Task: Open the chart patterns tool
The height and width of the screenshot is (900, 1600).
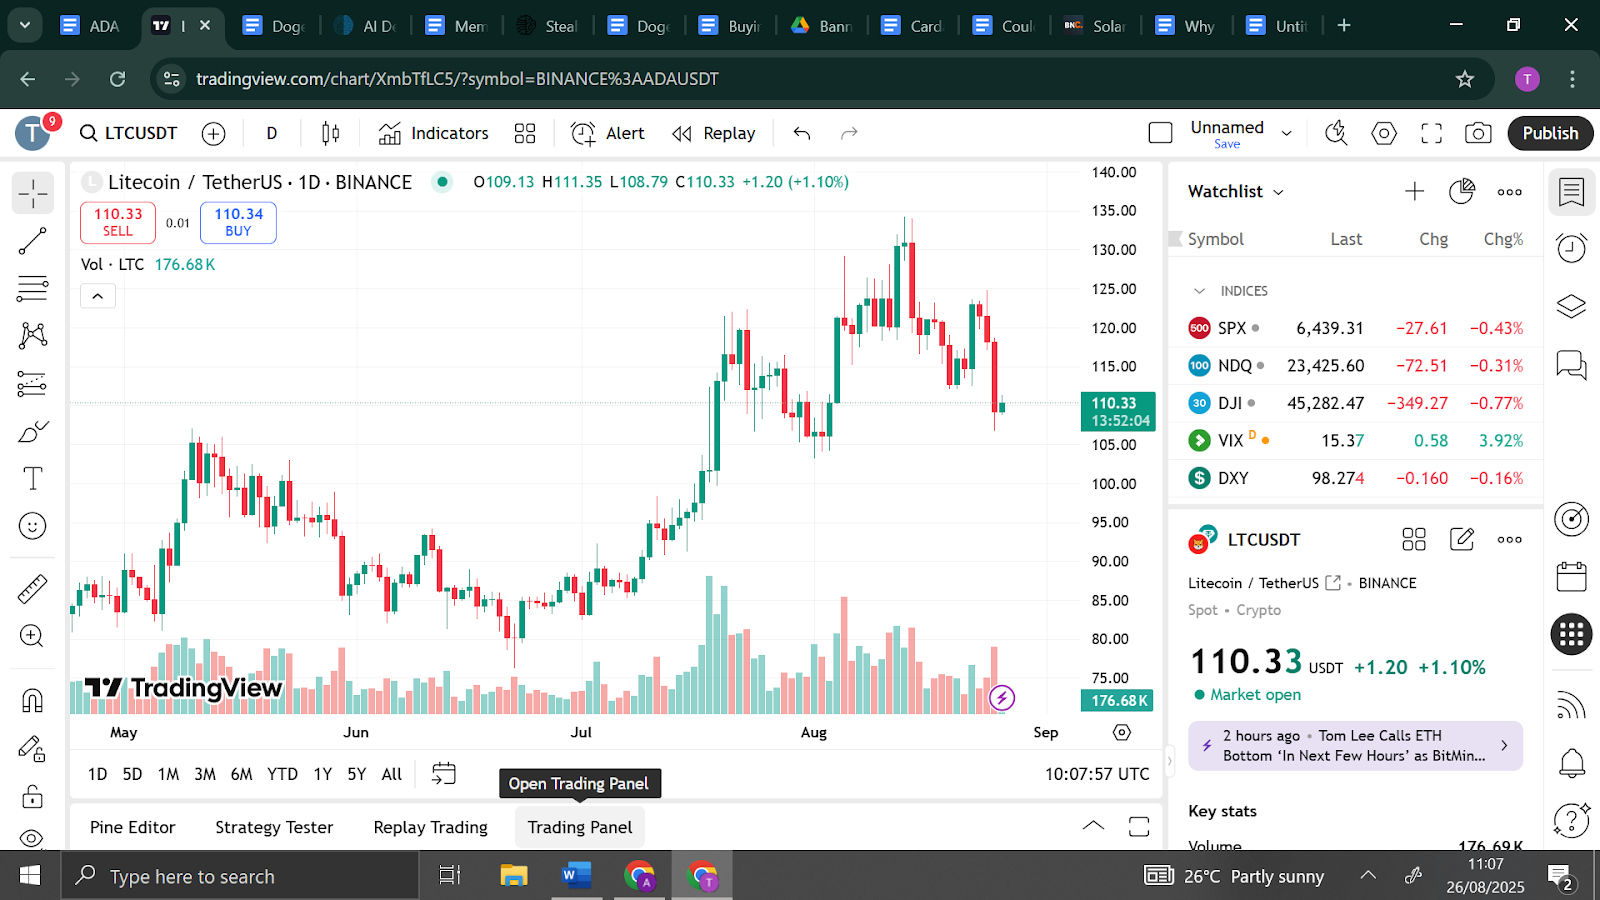Action: click(33, 335)
